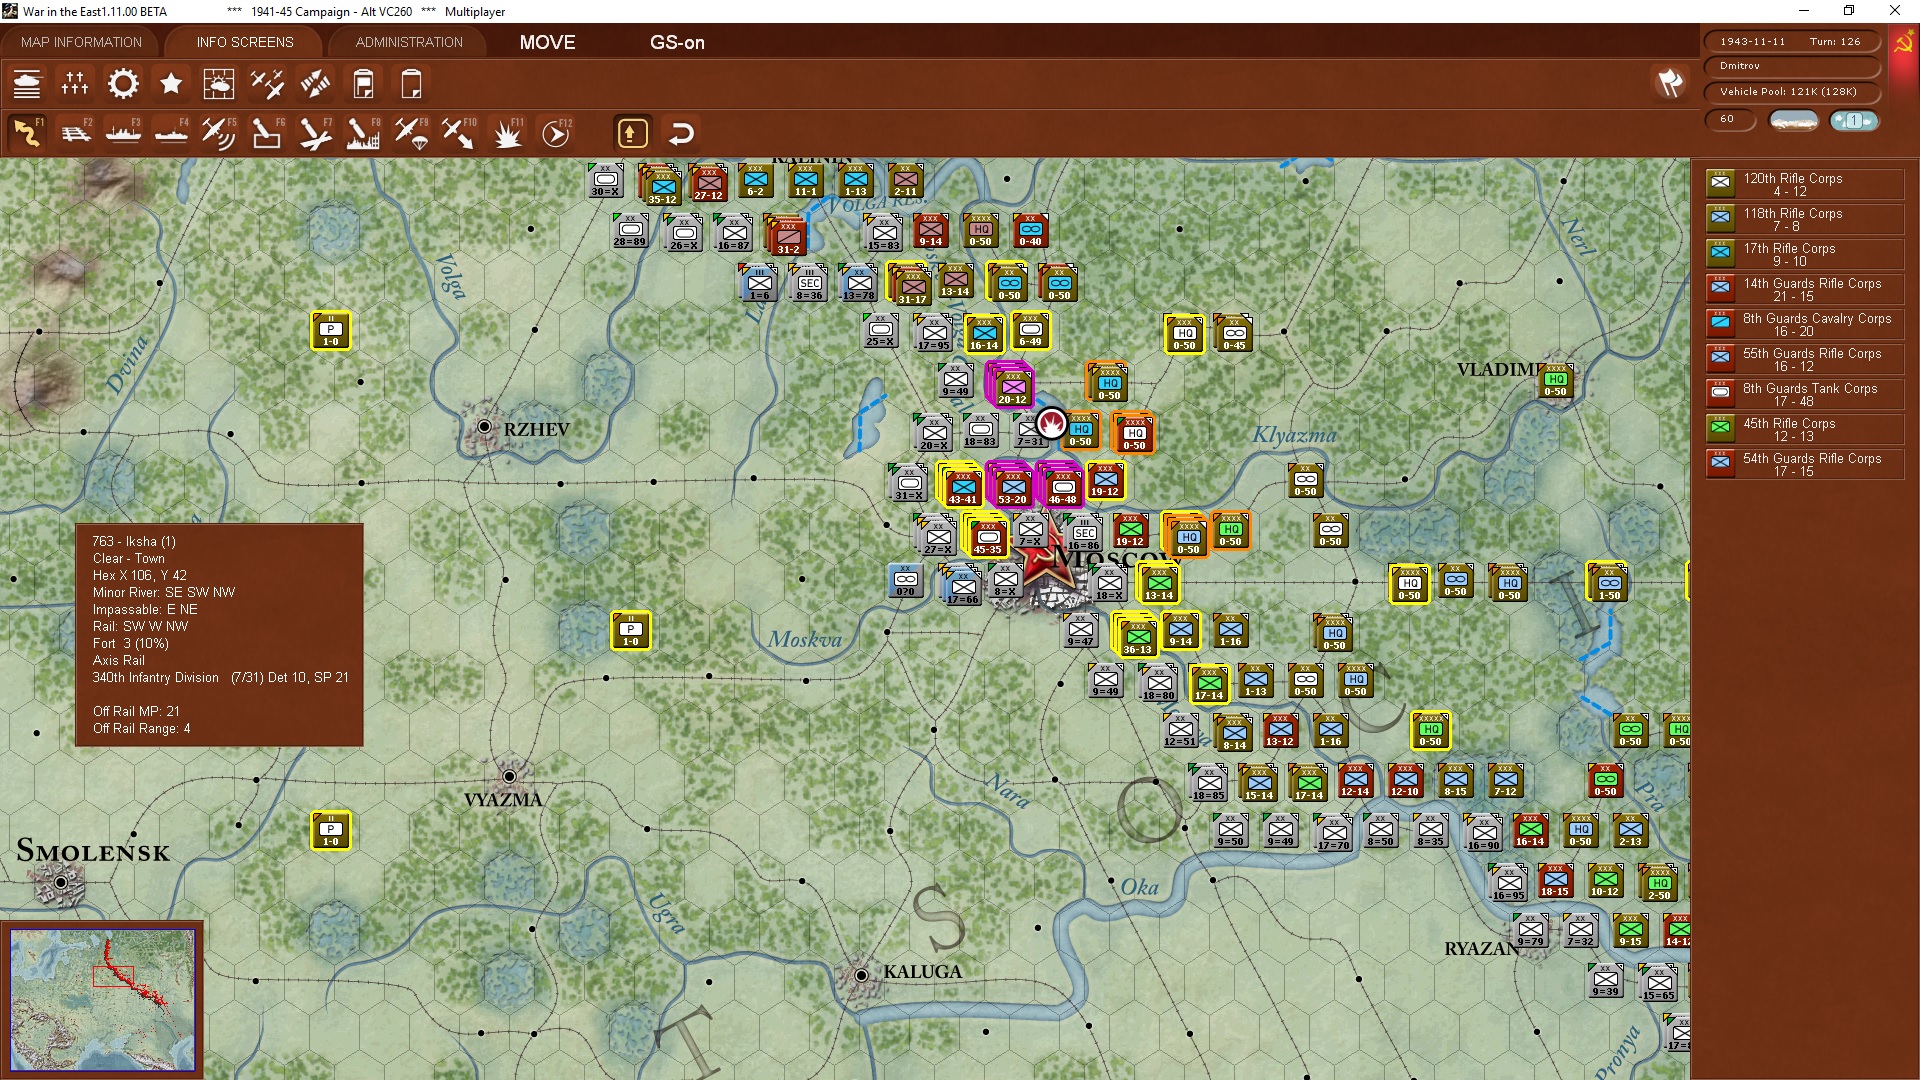
Task: Select Bomb airfield mode F7
Action: [x=315, y=133]
